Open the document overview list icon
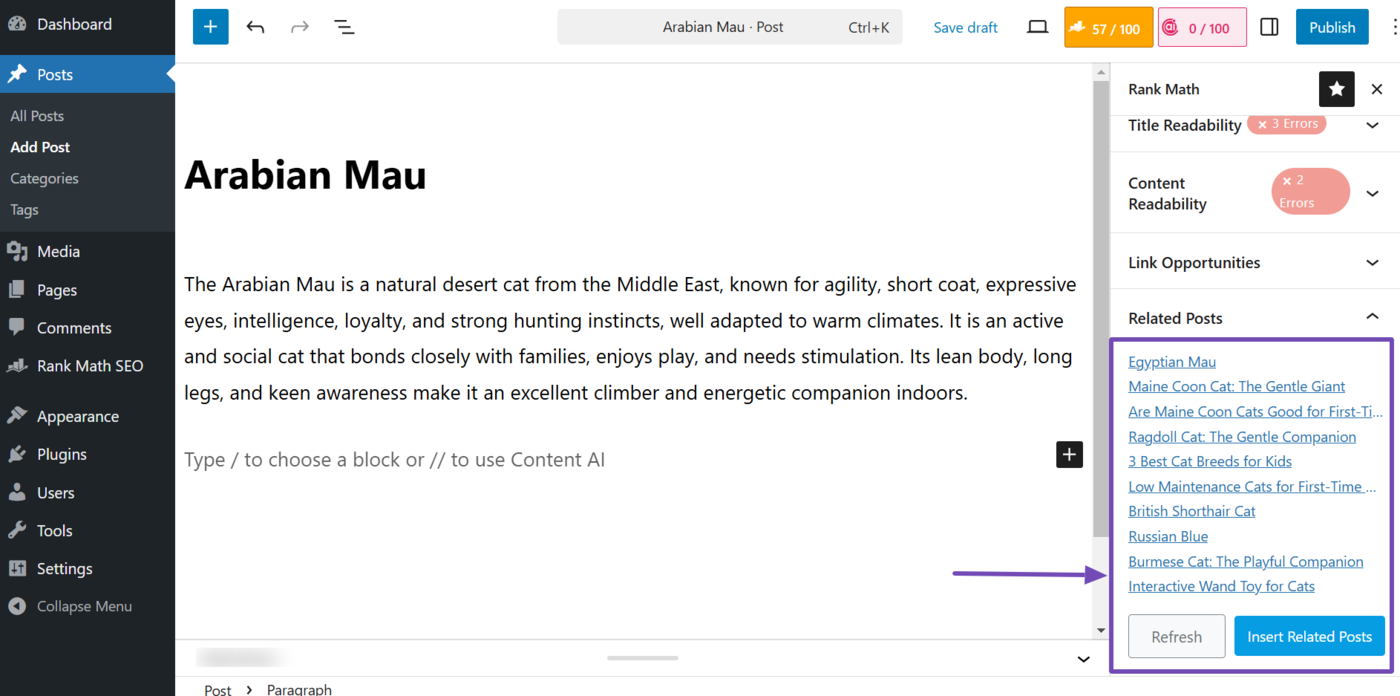The height and width of the screenshot is (696, 1400). tap(344, 27)
